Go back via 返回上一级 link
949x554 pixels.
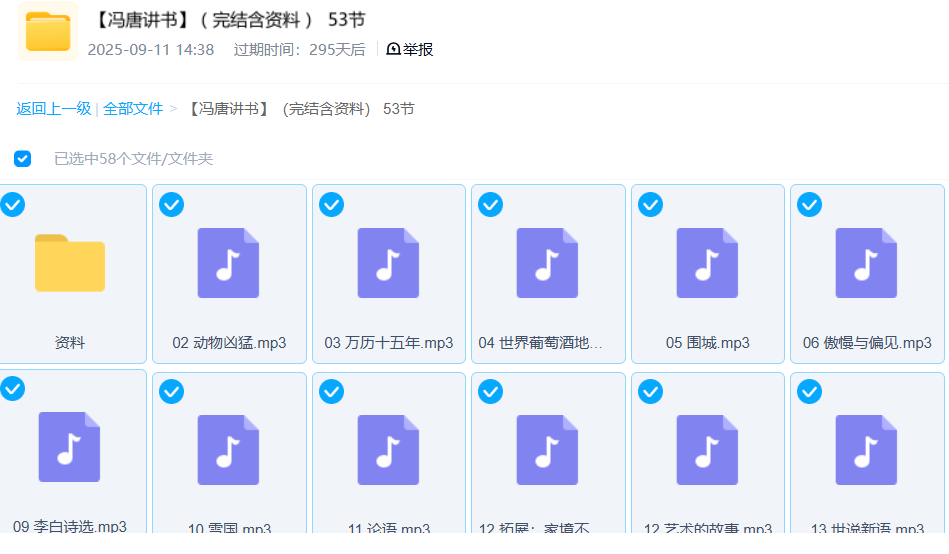[53, 109]
